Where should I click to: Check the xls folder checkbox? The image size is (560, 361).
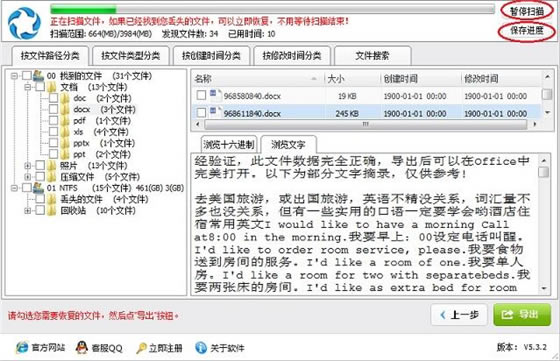coord(53,132)
